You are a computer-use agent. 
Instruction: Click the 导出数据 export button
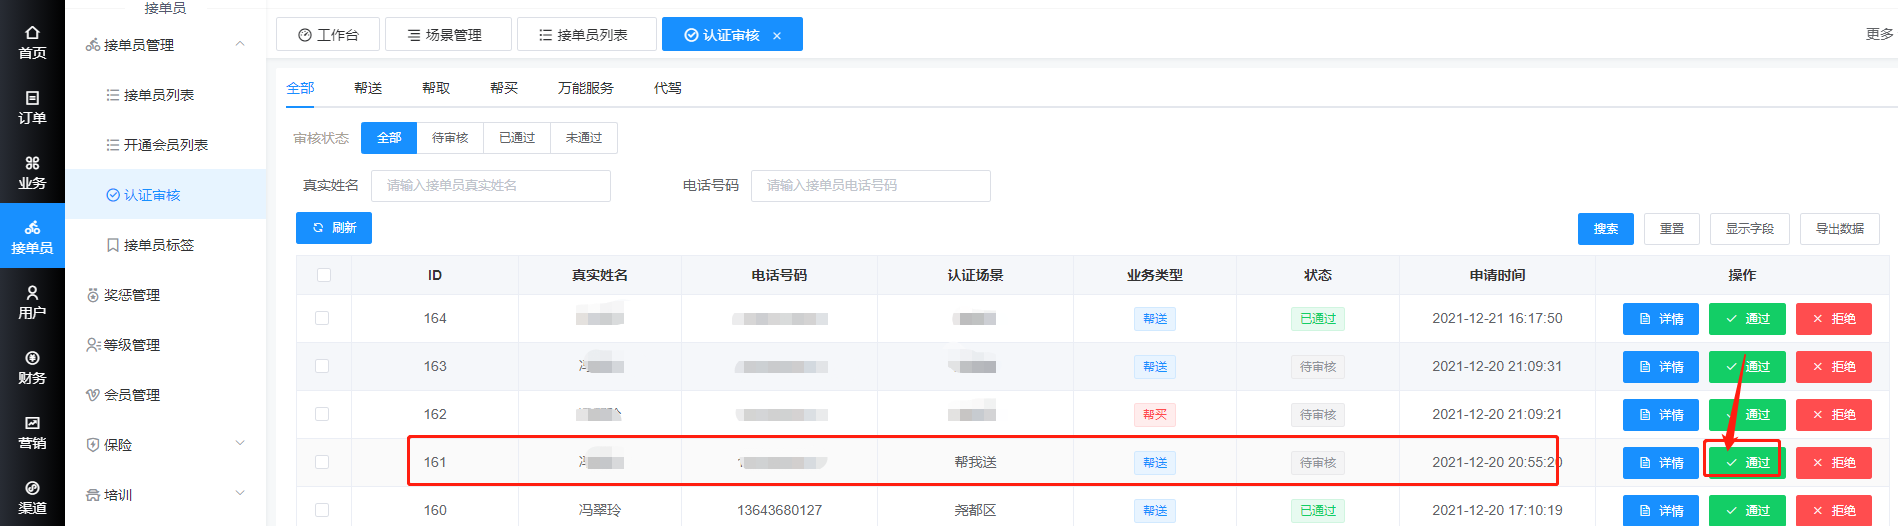[x=1840, y=229]
